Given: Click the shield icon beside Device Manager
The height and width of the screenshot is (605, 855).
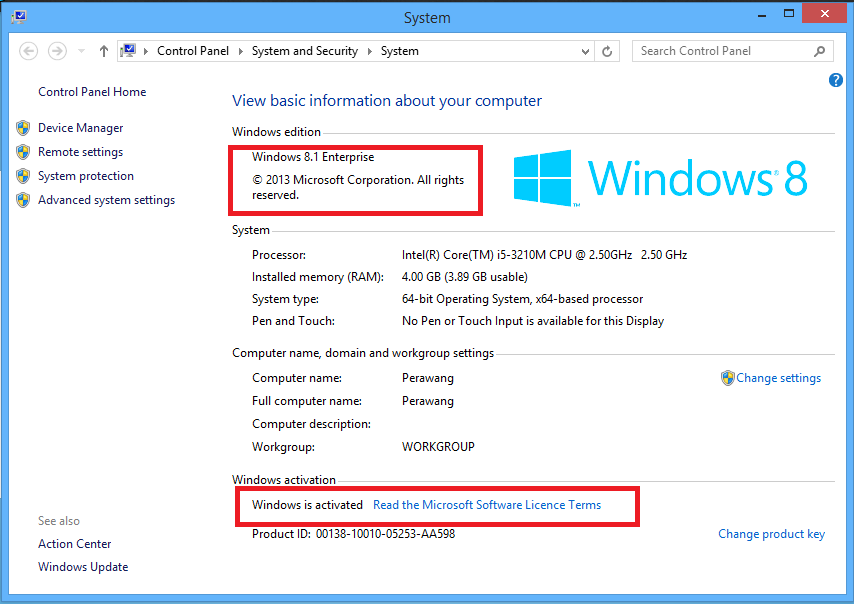Looking at the screenshot, I should (x=23, y=128).
